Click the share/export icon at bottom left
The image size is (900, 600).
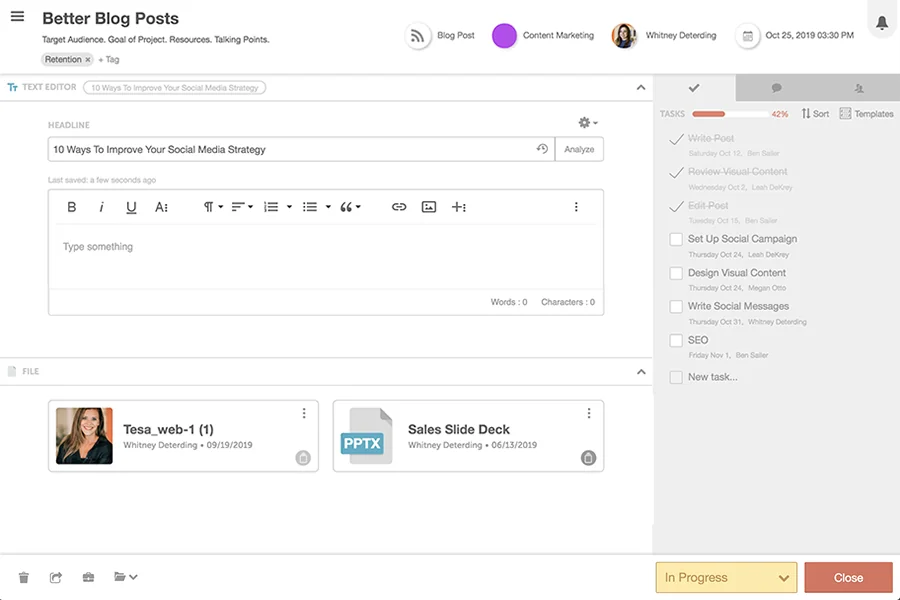(x=55, y=577)
